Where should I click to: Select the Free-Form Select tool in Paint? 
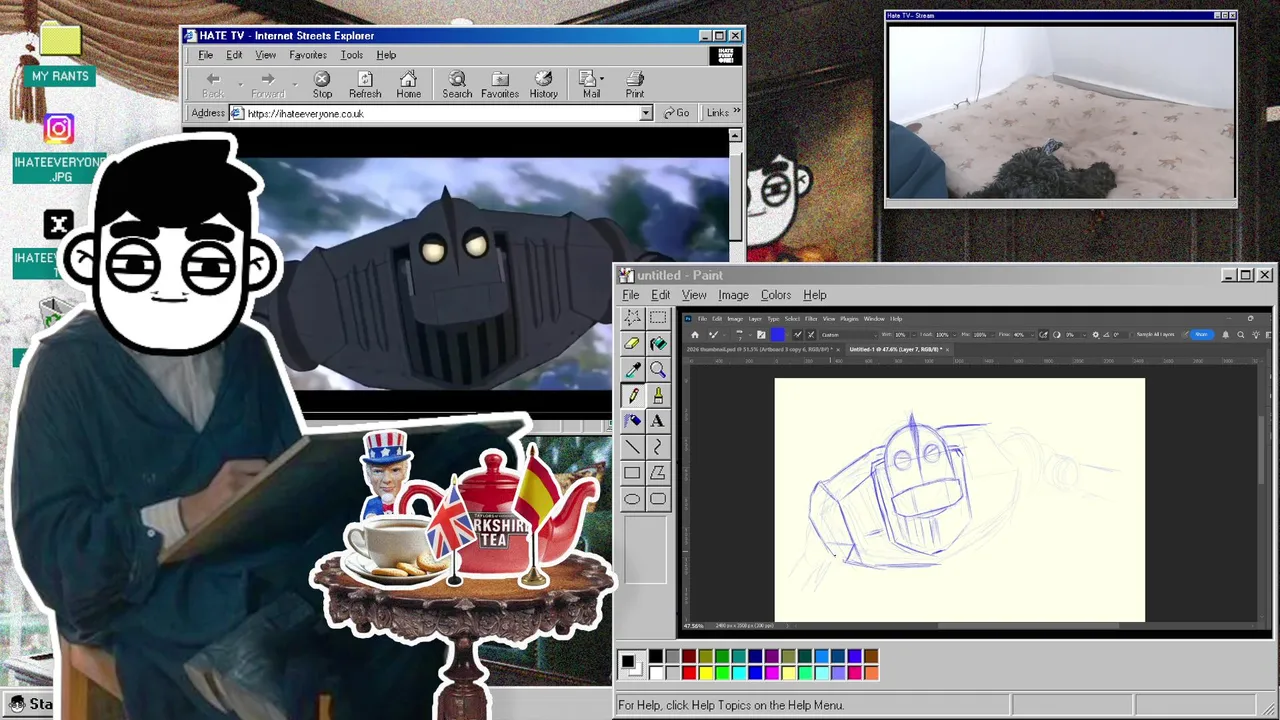(632, 318)
